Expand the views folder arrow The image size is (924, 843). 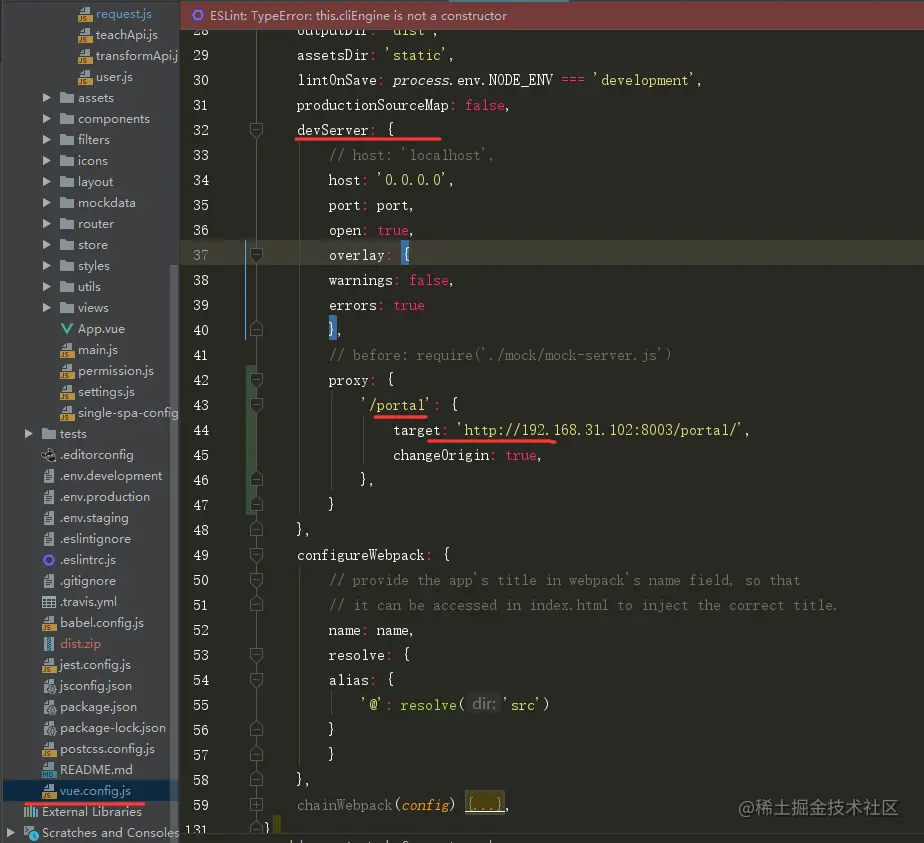tap(47, 308)
